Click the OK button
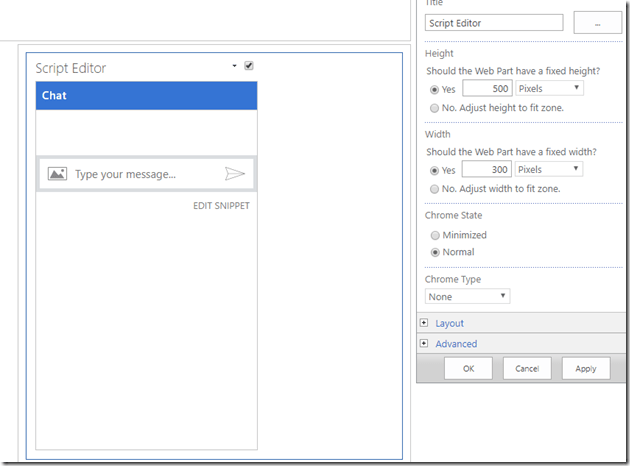Viewport: 630px width, 466px height. point(468,368)
